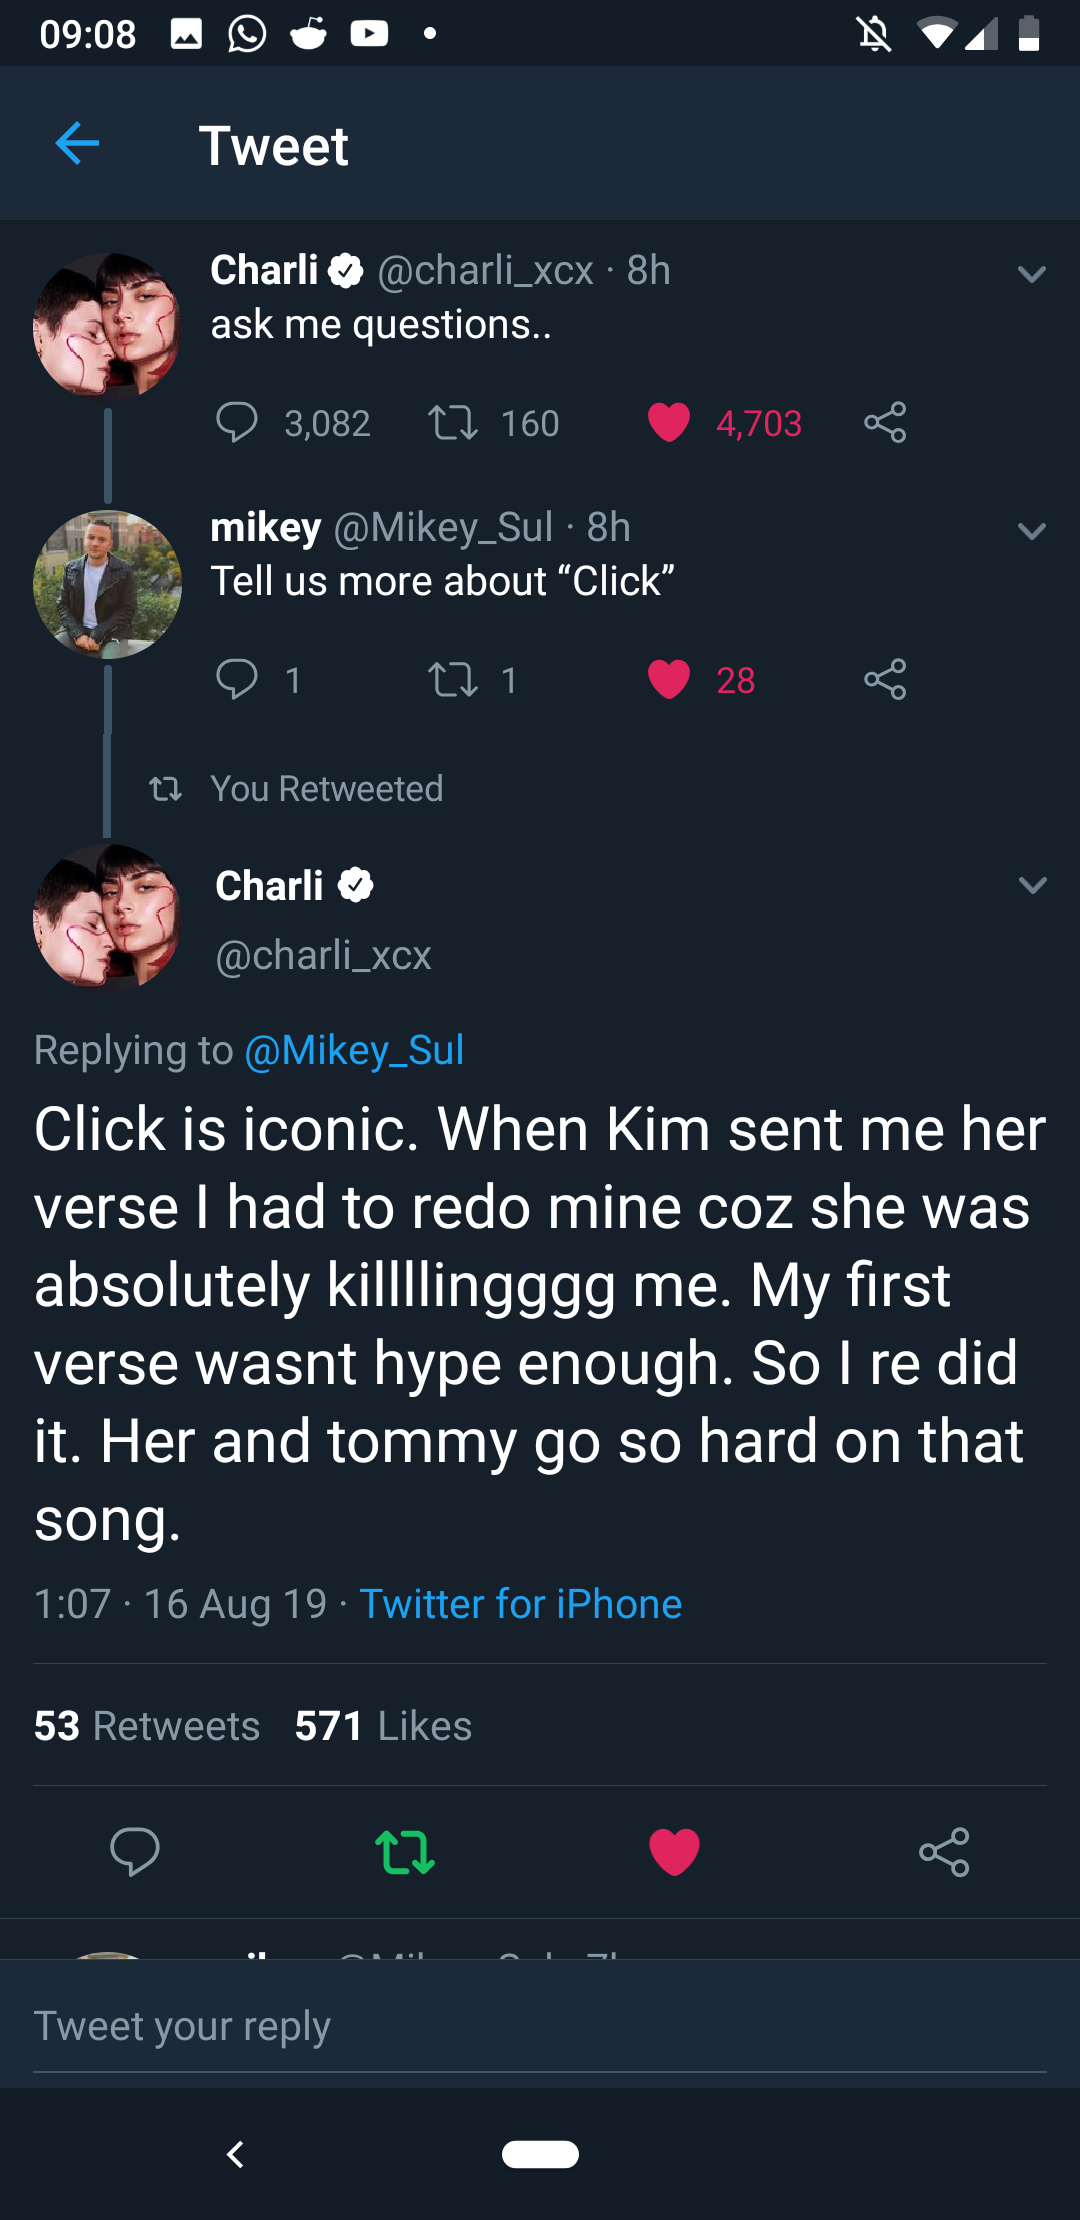The height and width of the screenshot is (2220, 1080).
Task: Tap the reply bubble on mikey's tweet
Action: tap(240, 680)
